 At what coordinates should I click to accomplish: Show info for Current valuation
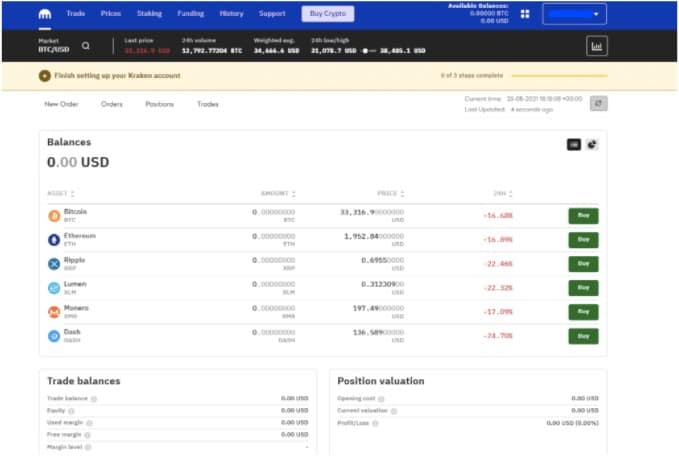coord(394,411)
